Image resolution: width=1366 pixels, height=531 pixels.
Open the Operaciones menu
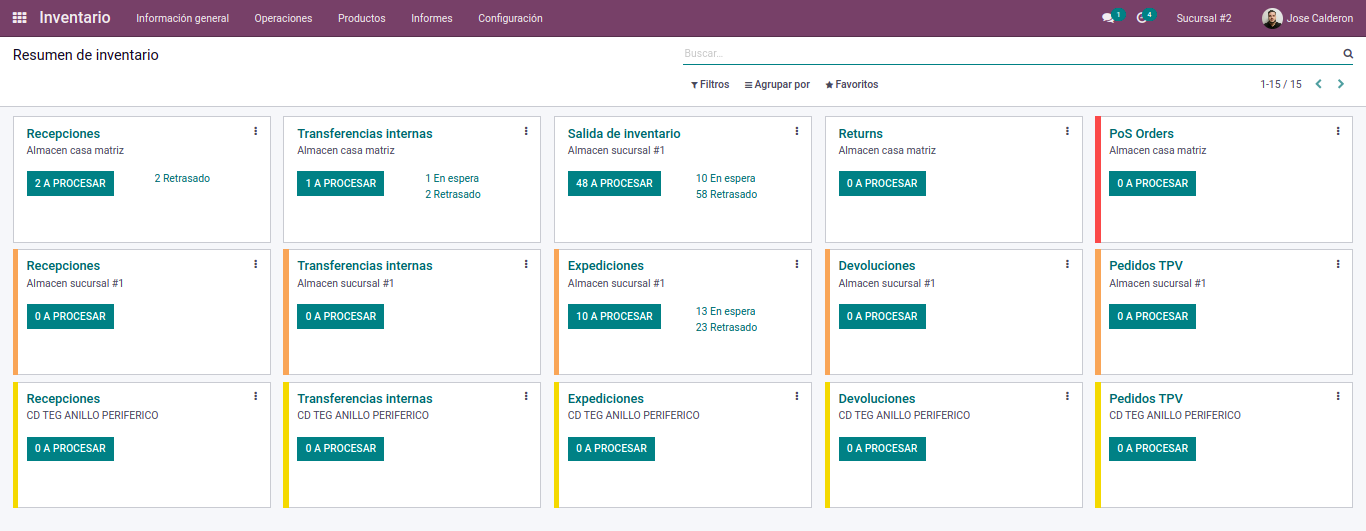coord(283,18)
